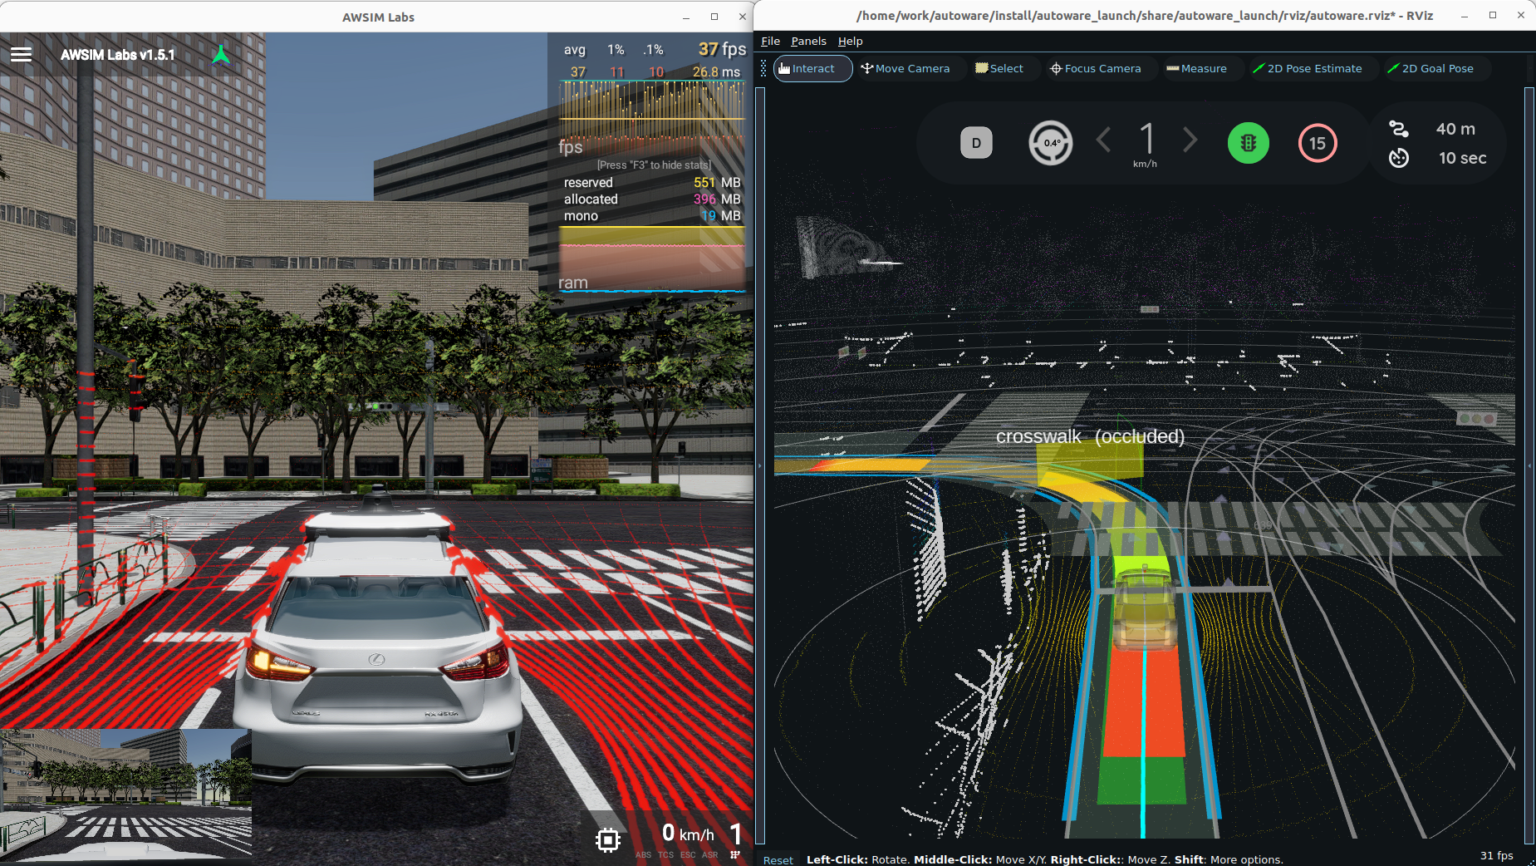Click the speed limit 15 sign

(1317, 143)
